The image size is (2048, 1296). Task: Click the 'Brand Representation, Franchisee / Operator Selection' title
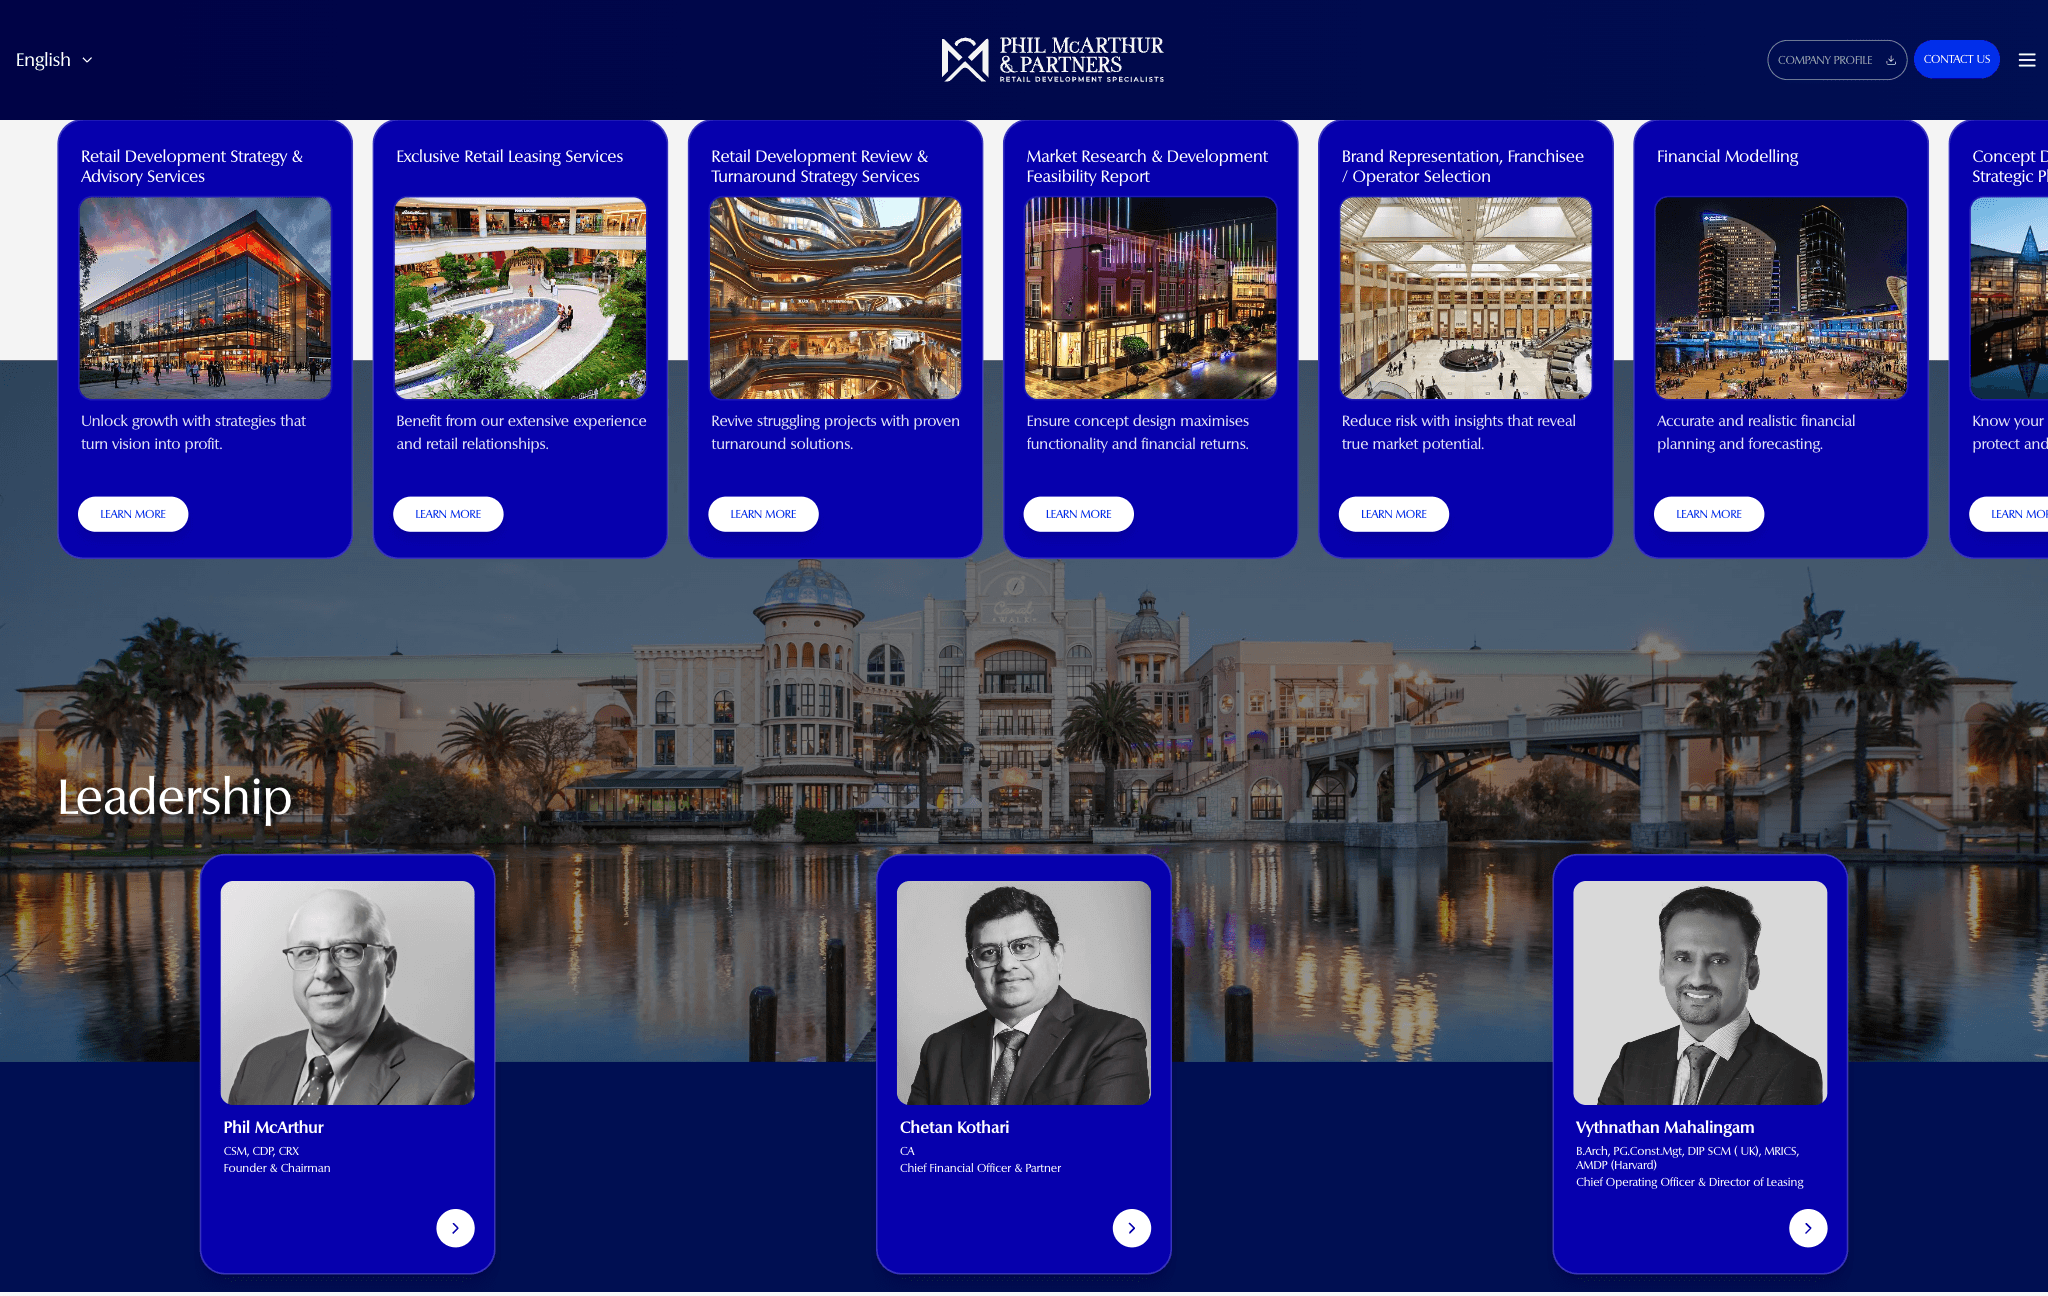point(1462,166)
